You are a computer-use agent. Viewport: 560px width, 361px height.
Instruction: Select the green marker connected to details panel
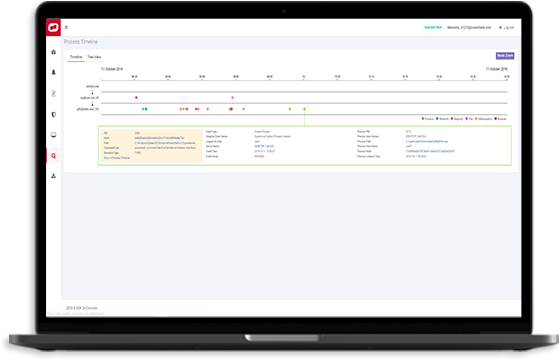(x=304, y=109)
